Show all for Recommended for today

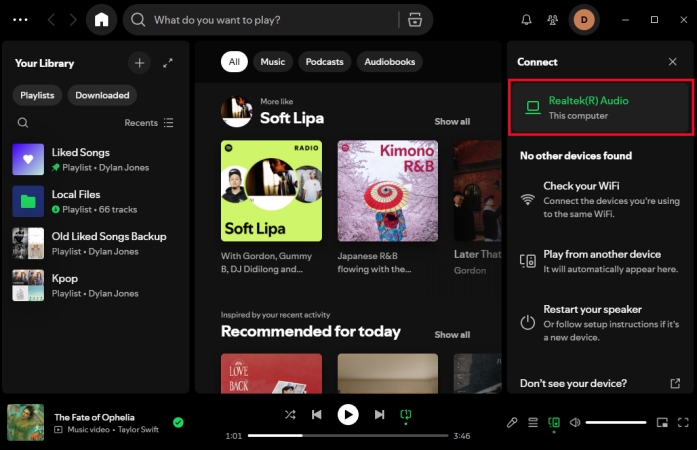(x=452, y=334)
